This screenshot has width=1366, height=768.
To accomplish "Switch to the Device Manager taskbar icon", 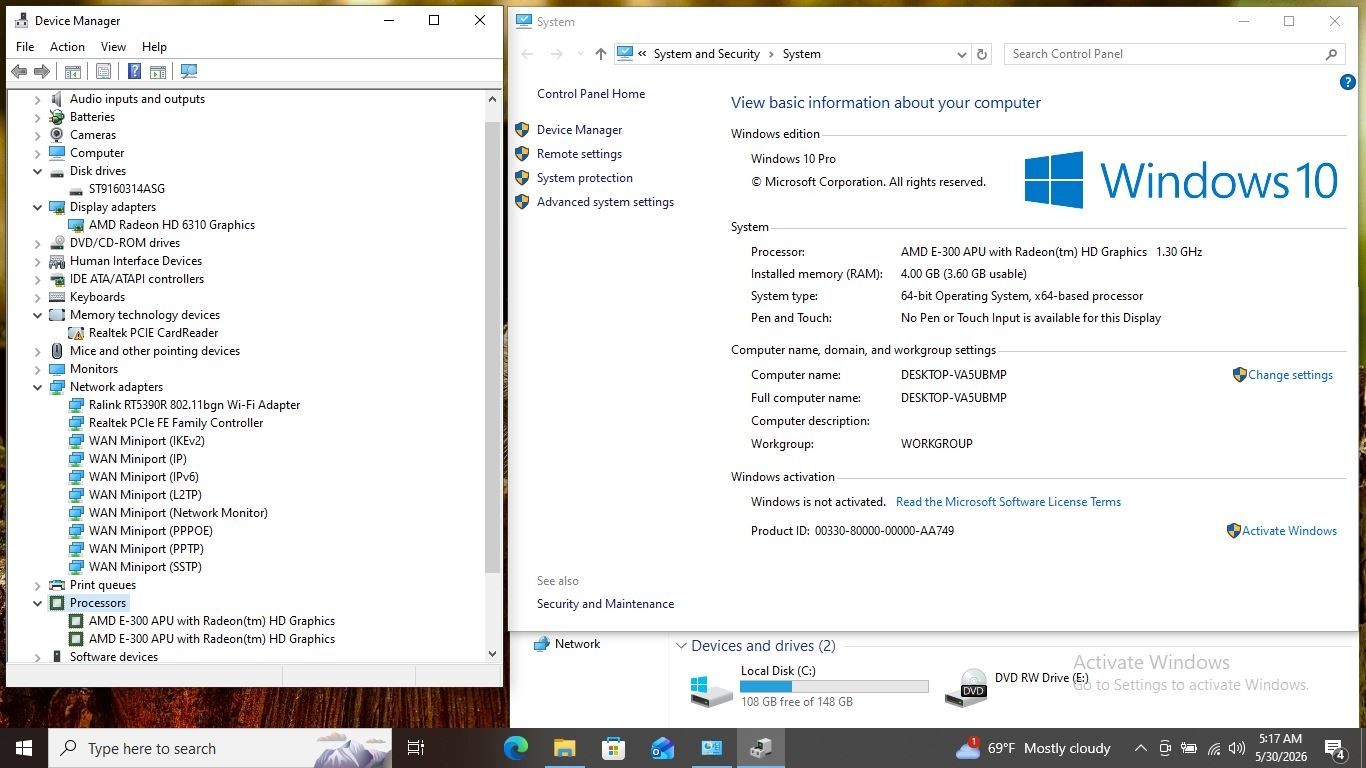I will (x=760, y=748).
